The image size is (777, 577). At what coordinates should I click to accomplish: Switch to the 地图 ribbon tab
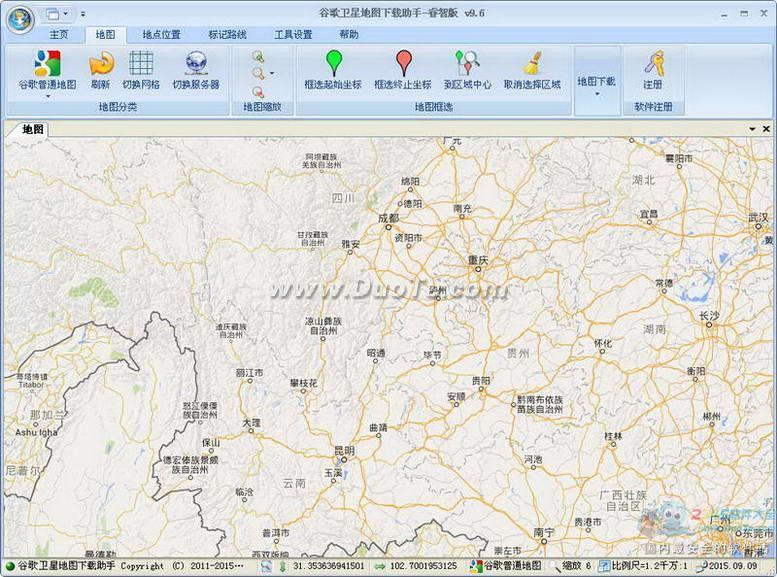coord(105,35)
